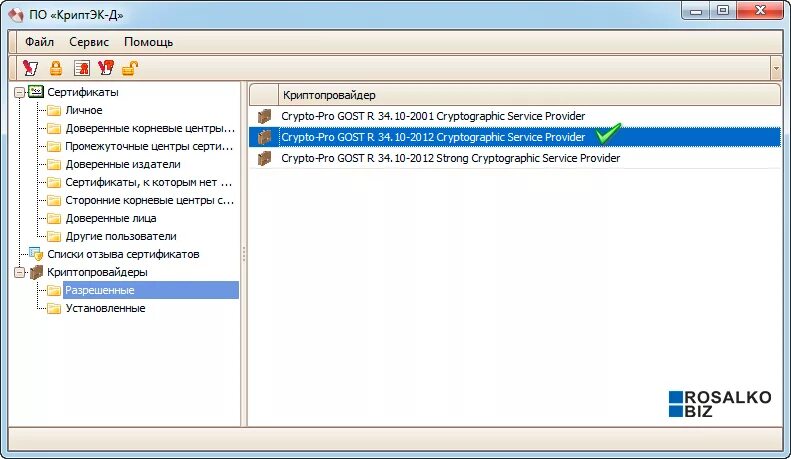Select Сторонние корневые центры folder
791x459 pixels.
pos(149,200)
